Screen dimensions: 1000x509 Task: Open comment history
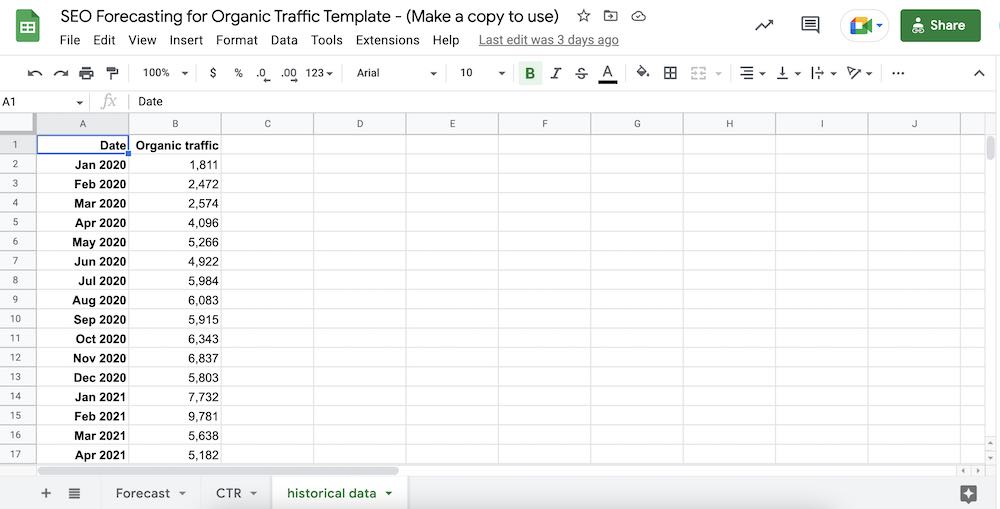[810, 26]
